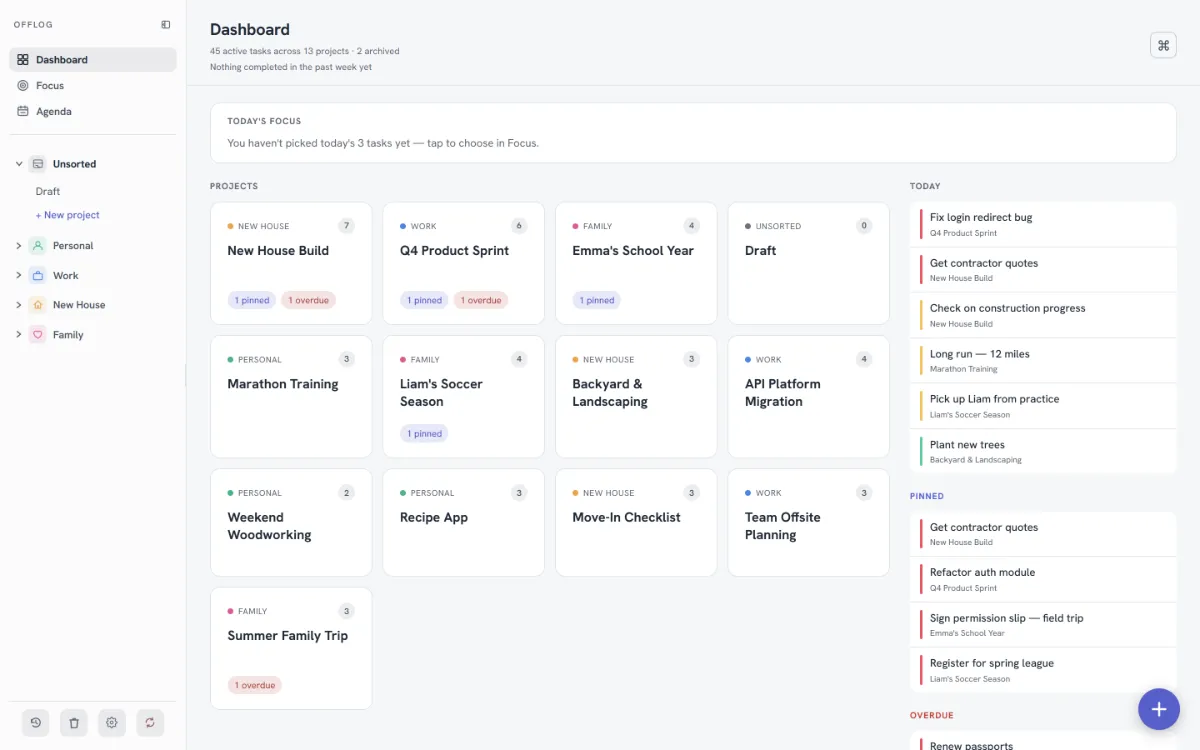Click the floating plus add-task button
Image resolution: width=1200 pixels, height=750 pixels.
1159,709
